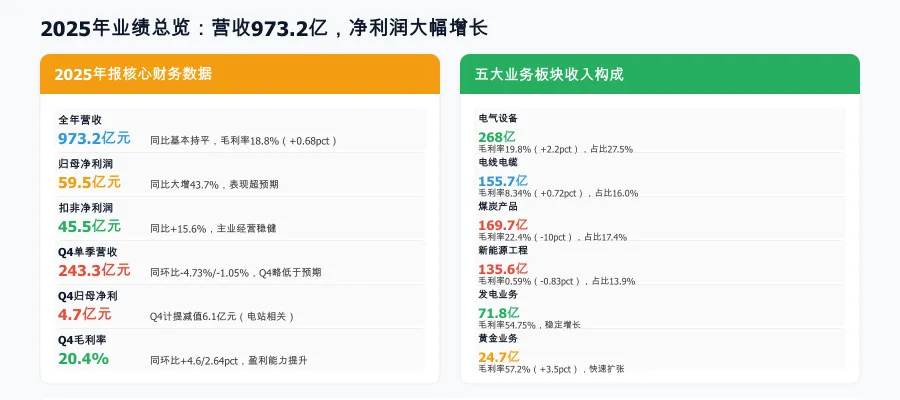Select the 电线电缆 155.7亿 value

503,181
